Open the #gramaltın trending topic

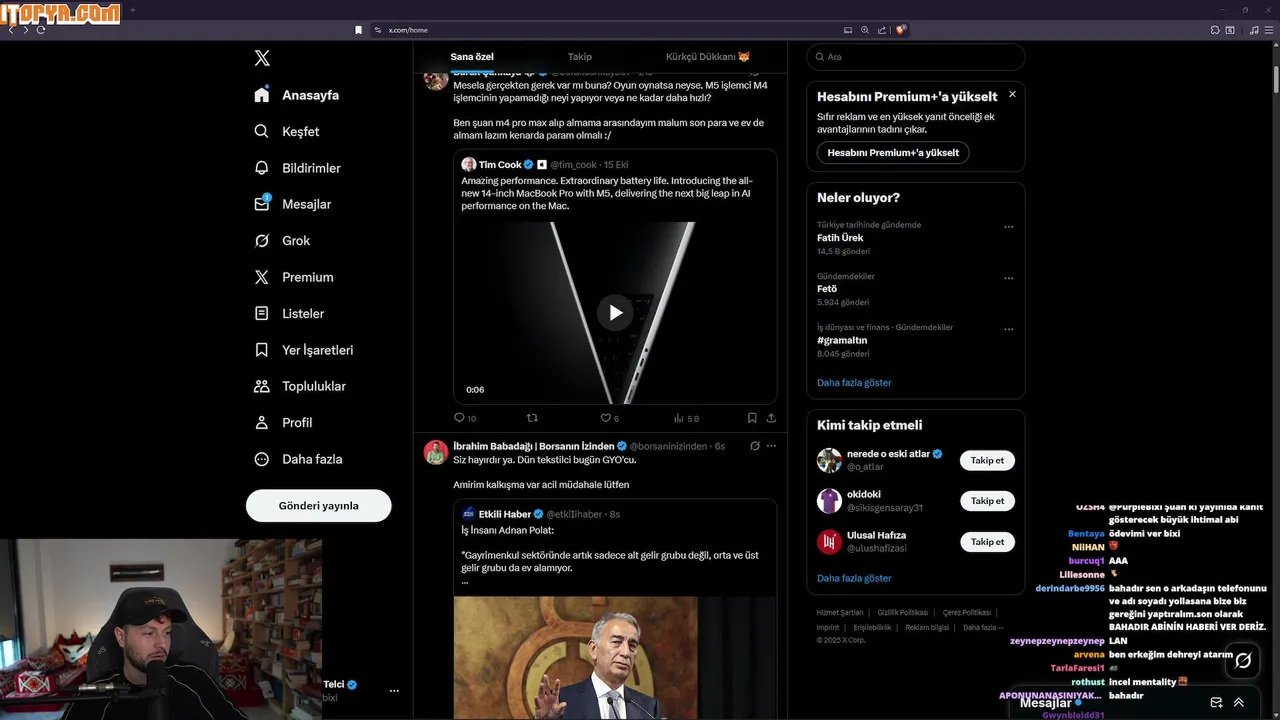click(842, 340)
